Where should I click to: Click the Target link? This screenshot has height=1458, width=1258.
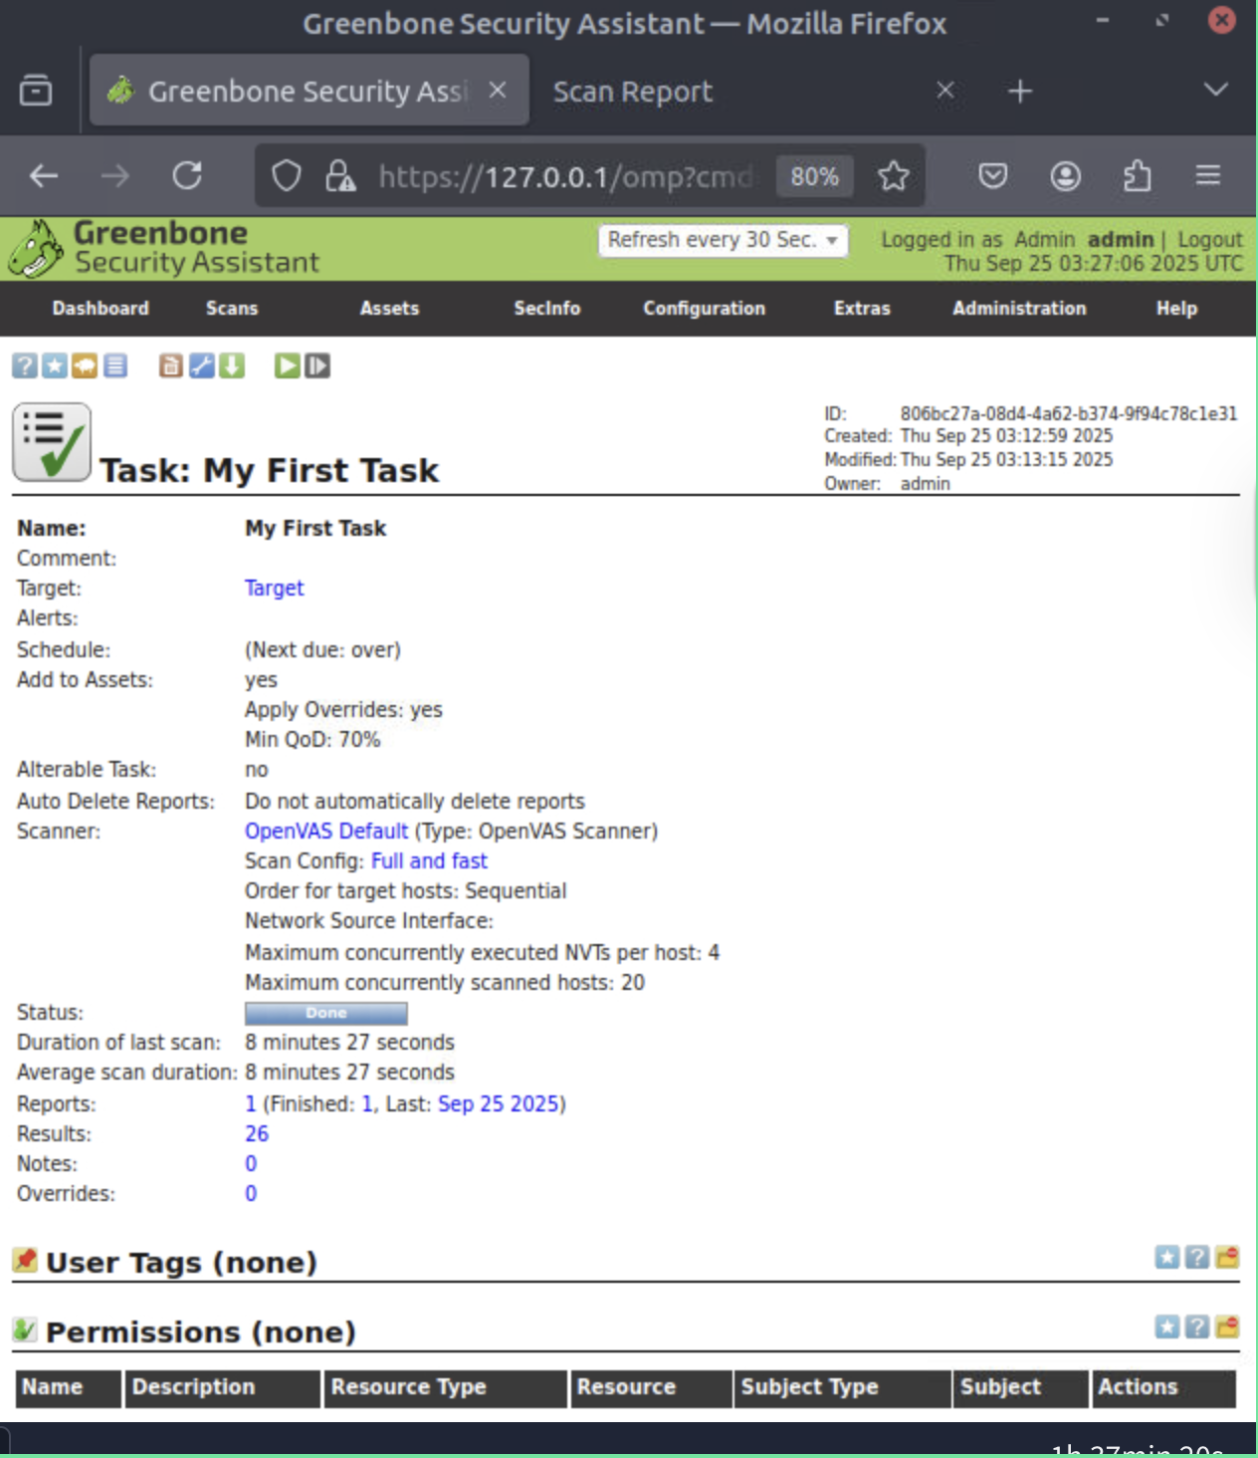[274, 588]
